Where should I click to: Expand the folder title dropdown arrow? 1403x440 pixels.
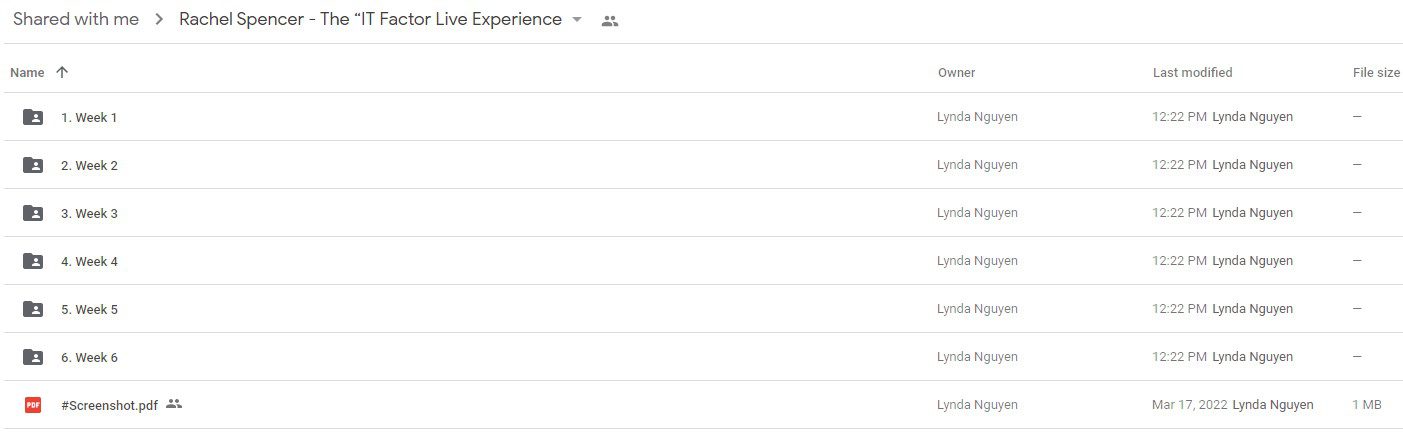click(x=576, y=20)
